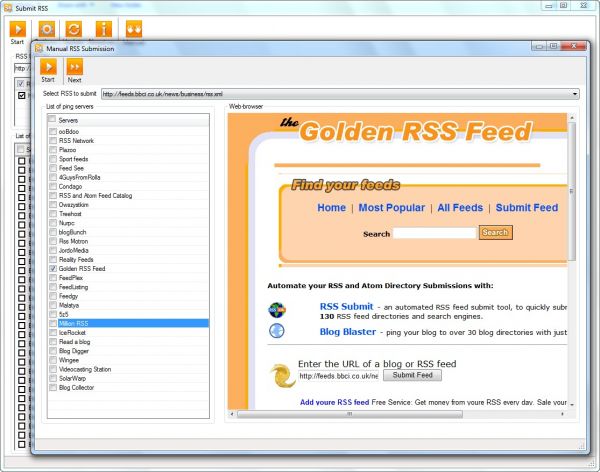Click golden swirl icon next to URL field
Image resolution: width=600 pixels, height=472 pixels.
282,376
